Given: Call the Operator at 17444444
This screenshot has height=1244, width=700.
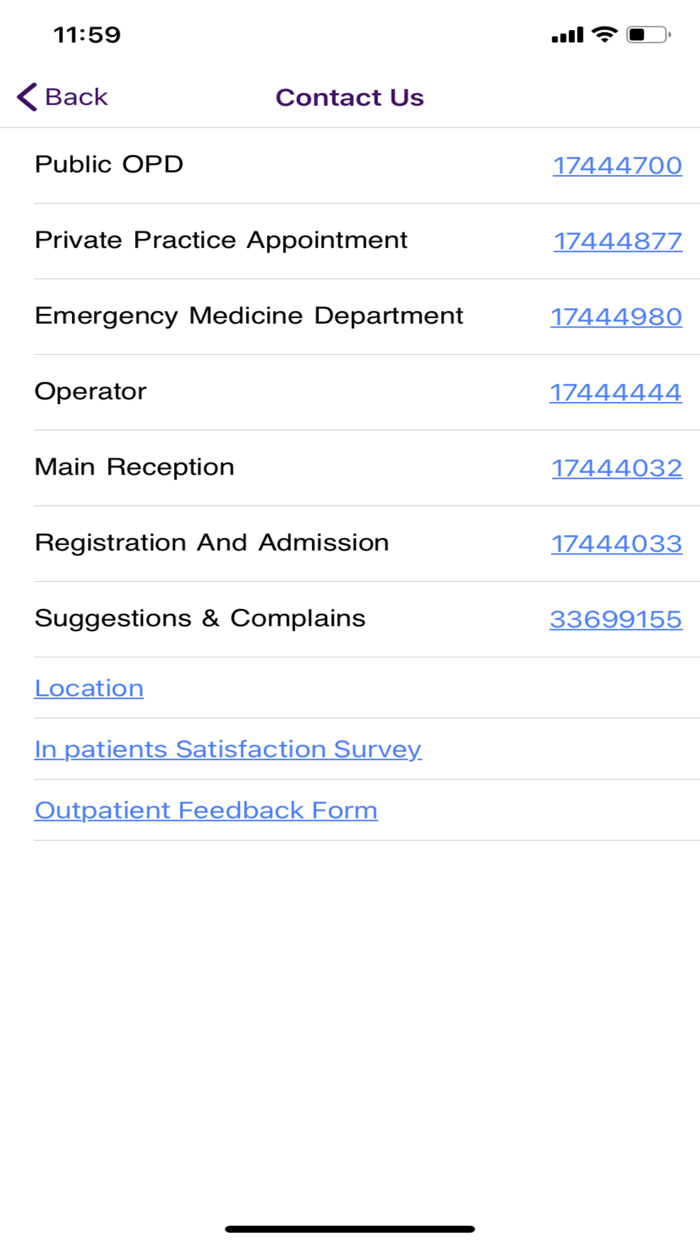Looking at the screenshot, I should 614,392.
